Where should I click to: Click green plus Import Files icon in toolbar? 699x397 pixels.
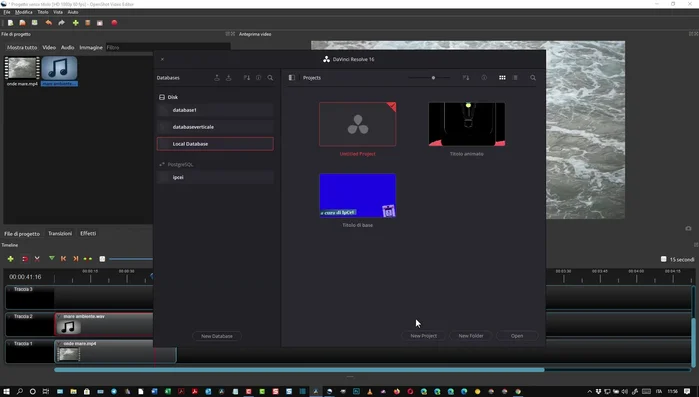tap(75, 23)
